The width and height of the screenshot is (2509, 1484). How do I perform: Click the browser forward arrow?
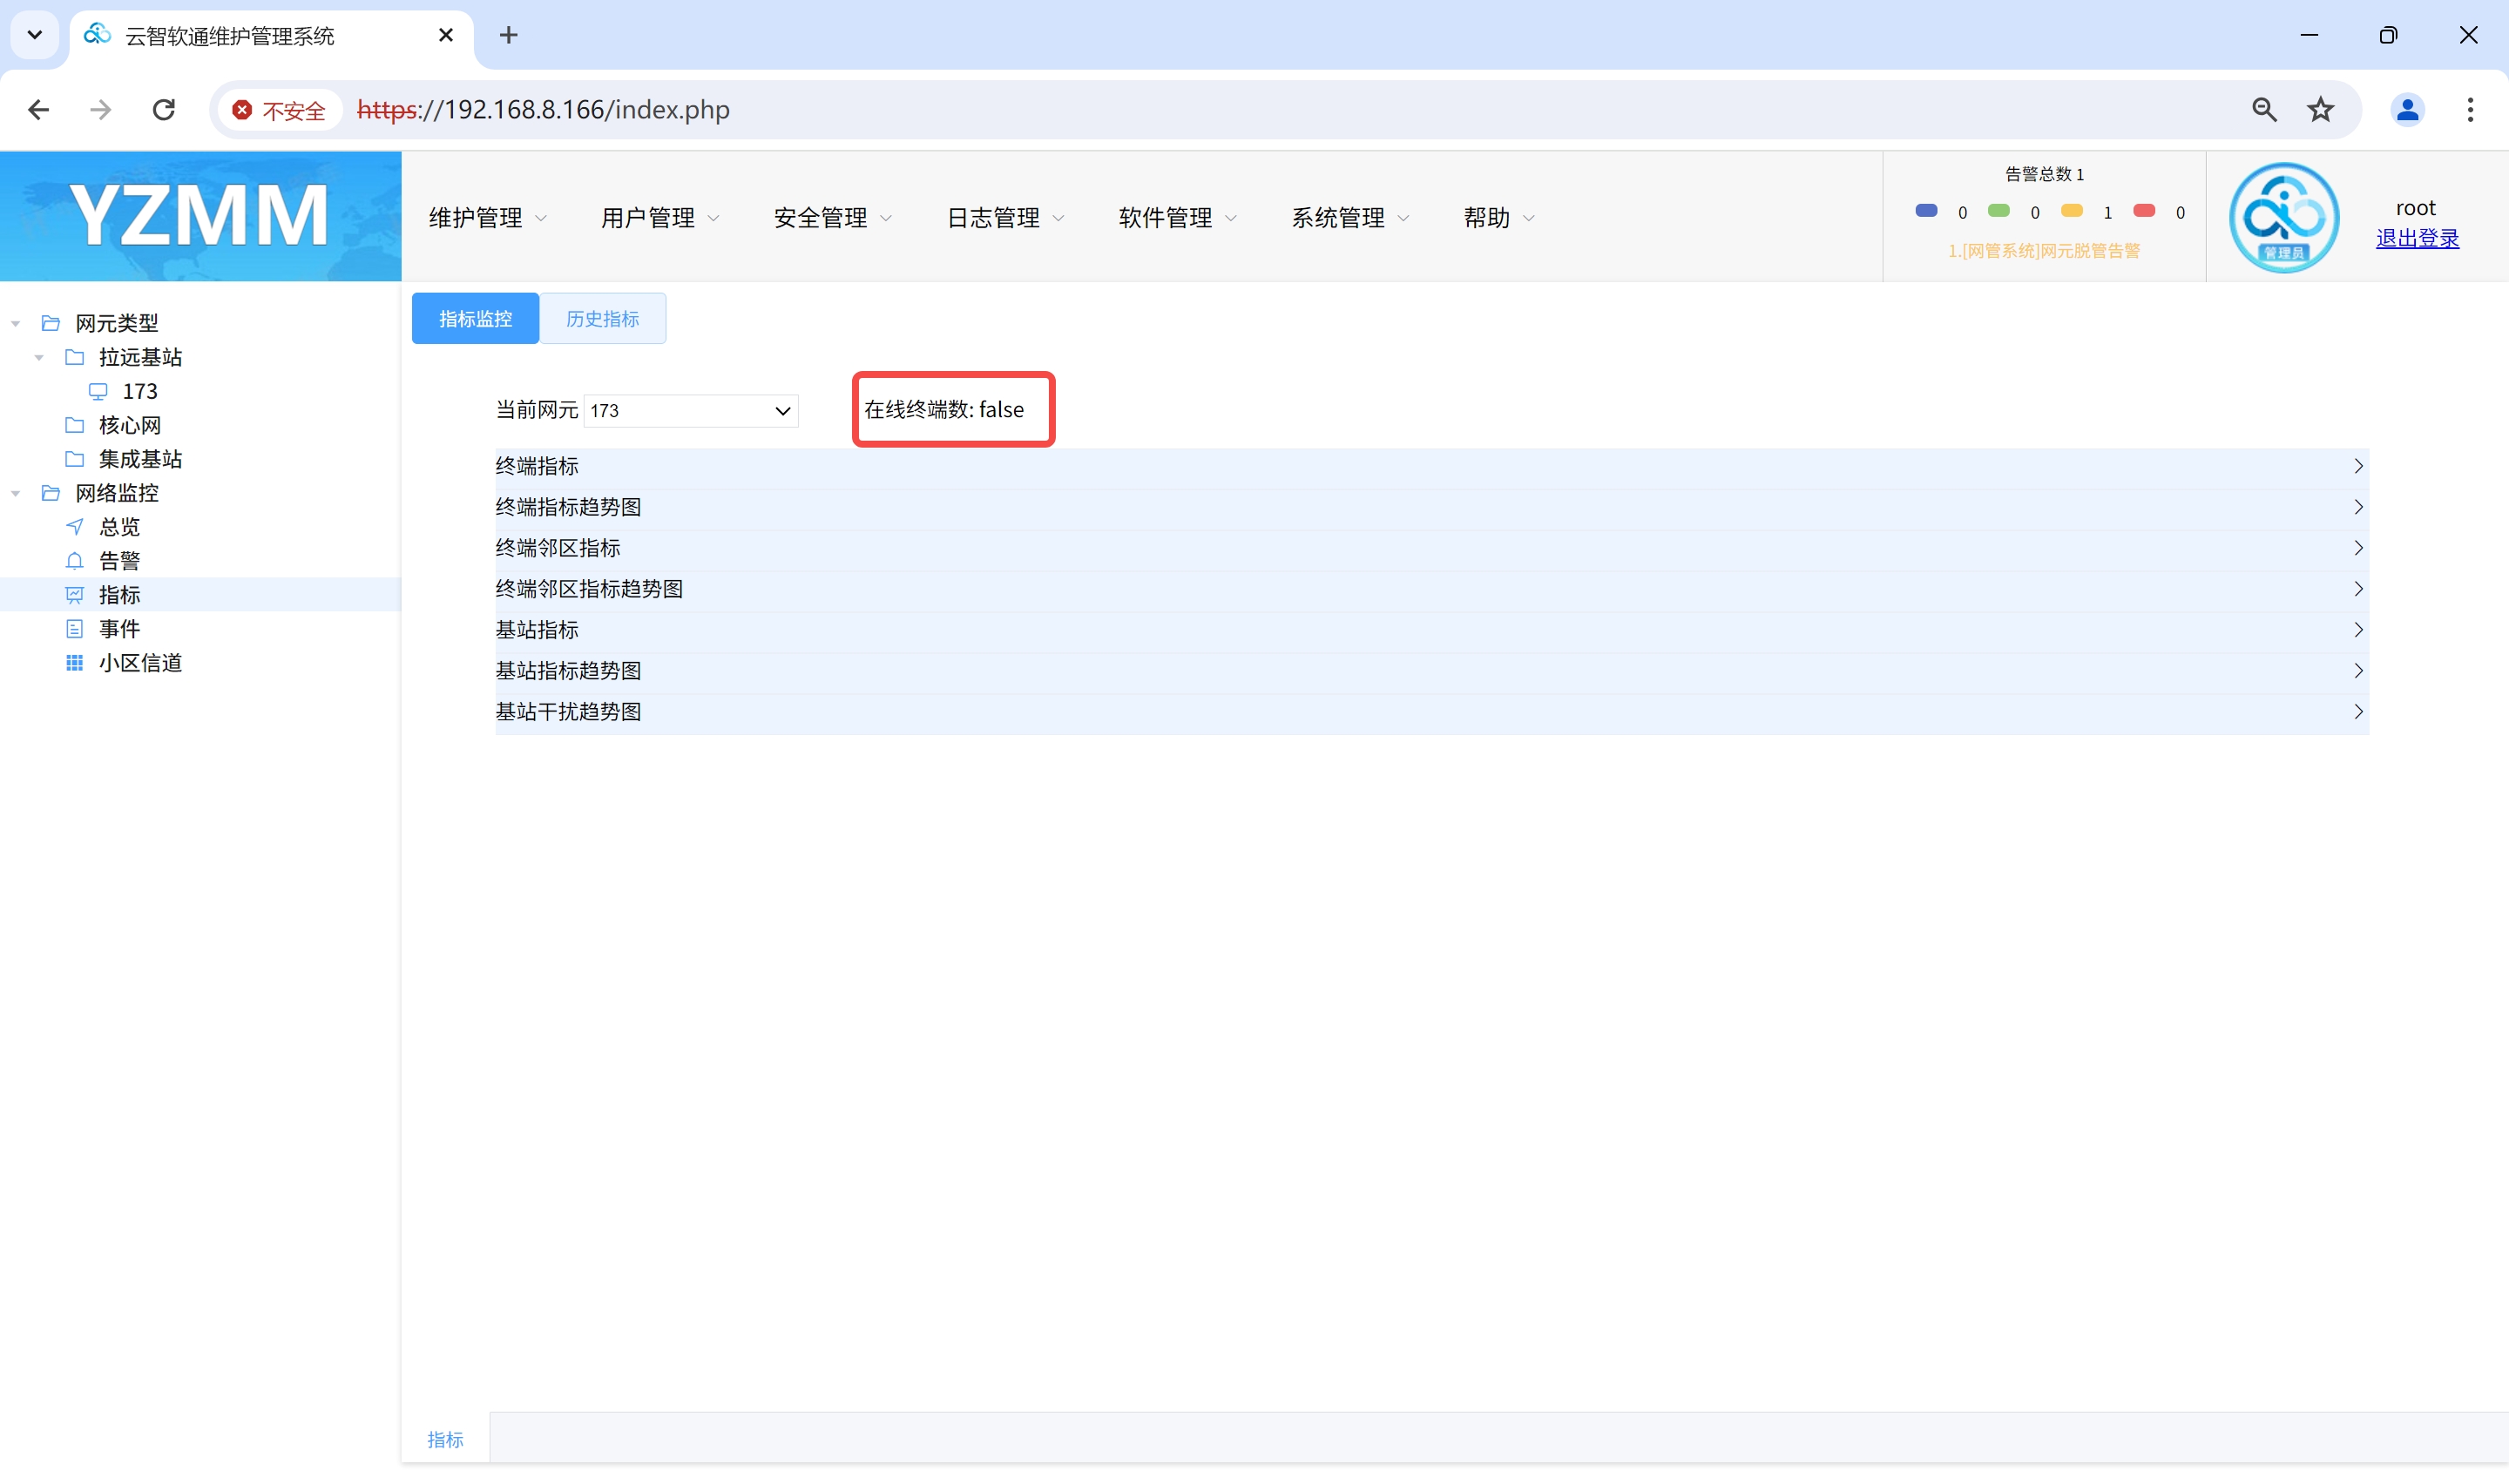coord(100,109)
